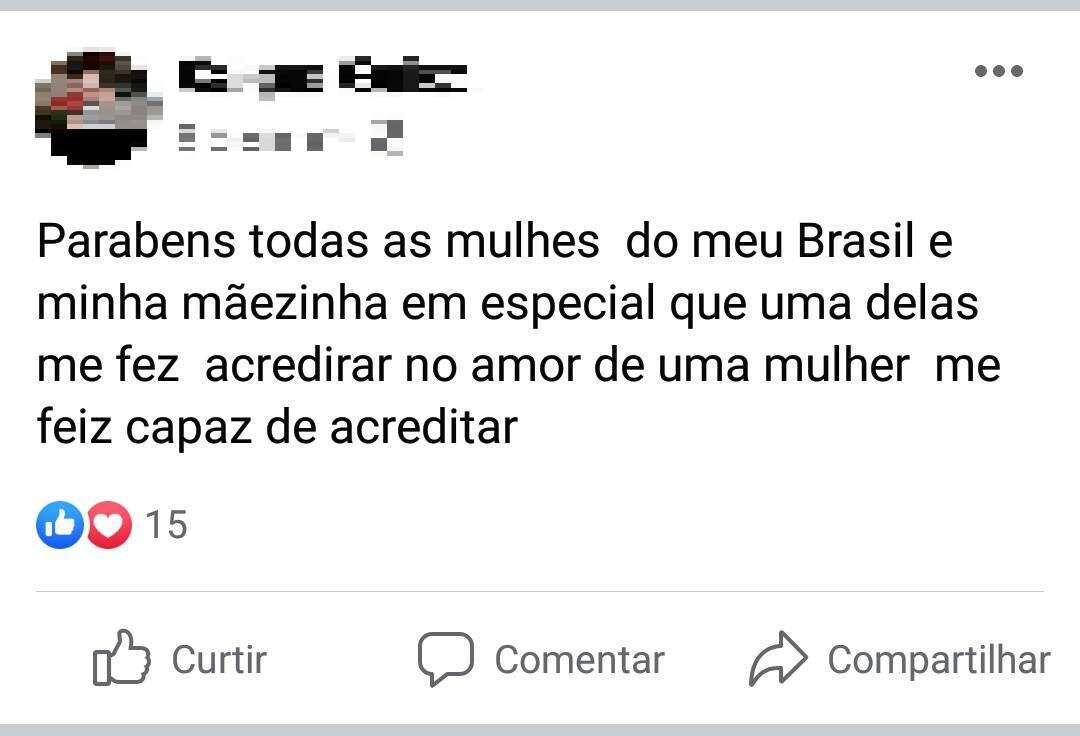Click the Curtir thumbs-up outline icon
1080x736 pixels.
coord(121,658)
